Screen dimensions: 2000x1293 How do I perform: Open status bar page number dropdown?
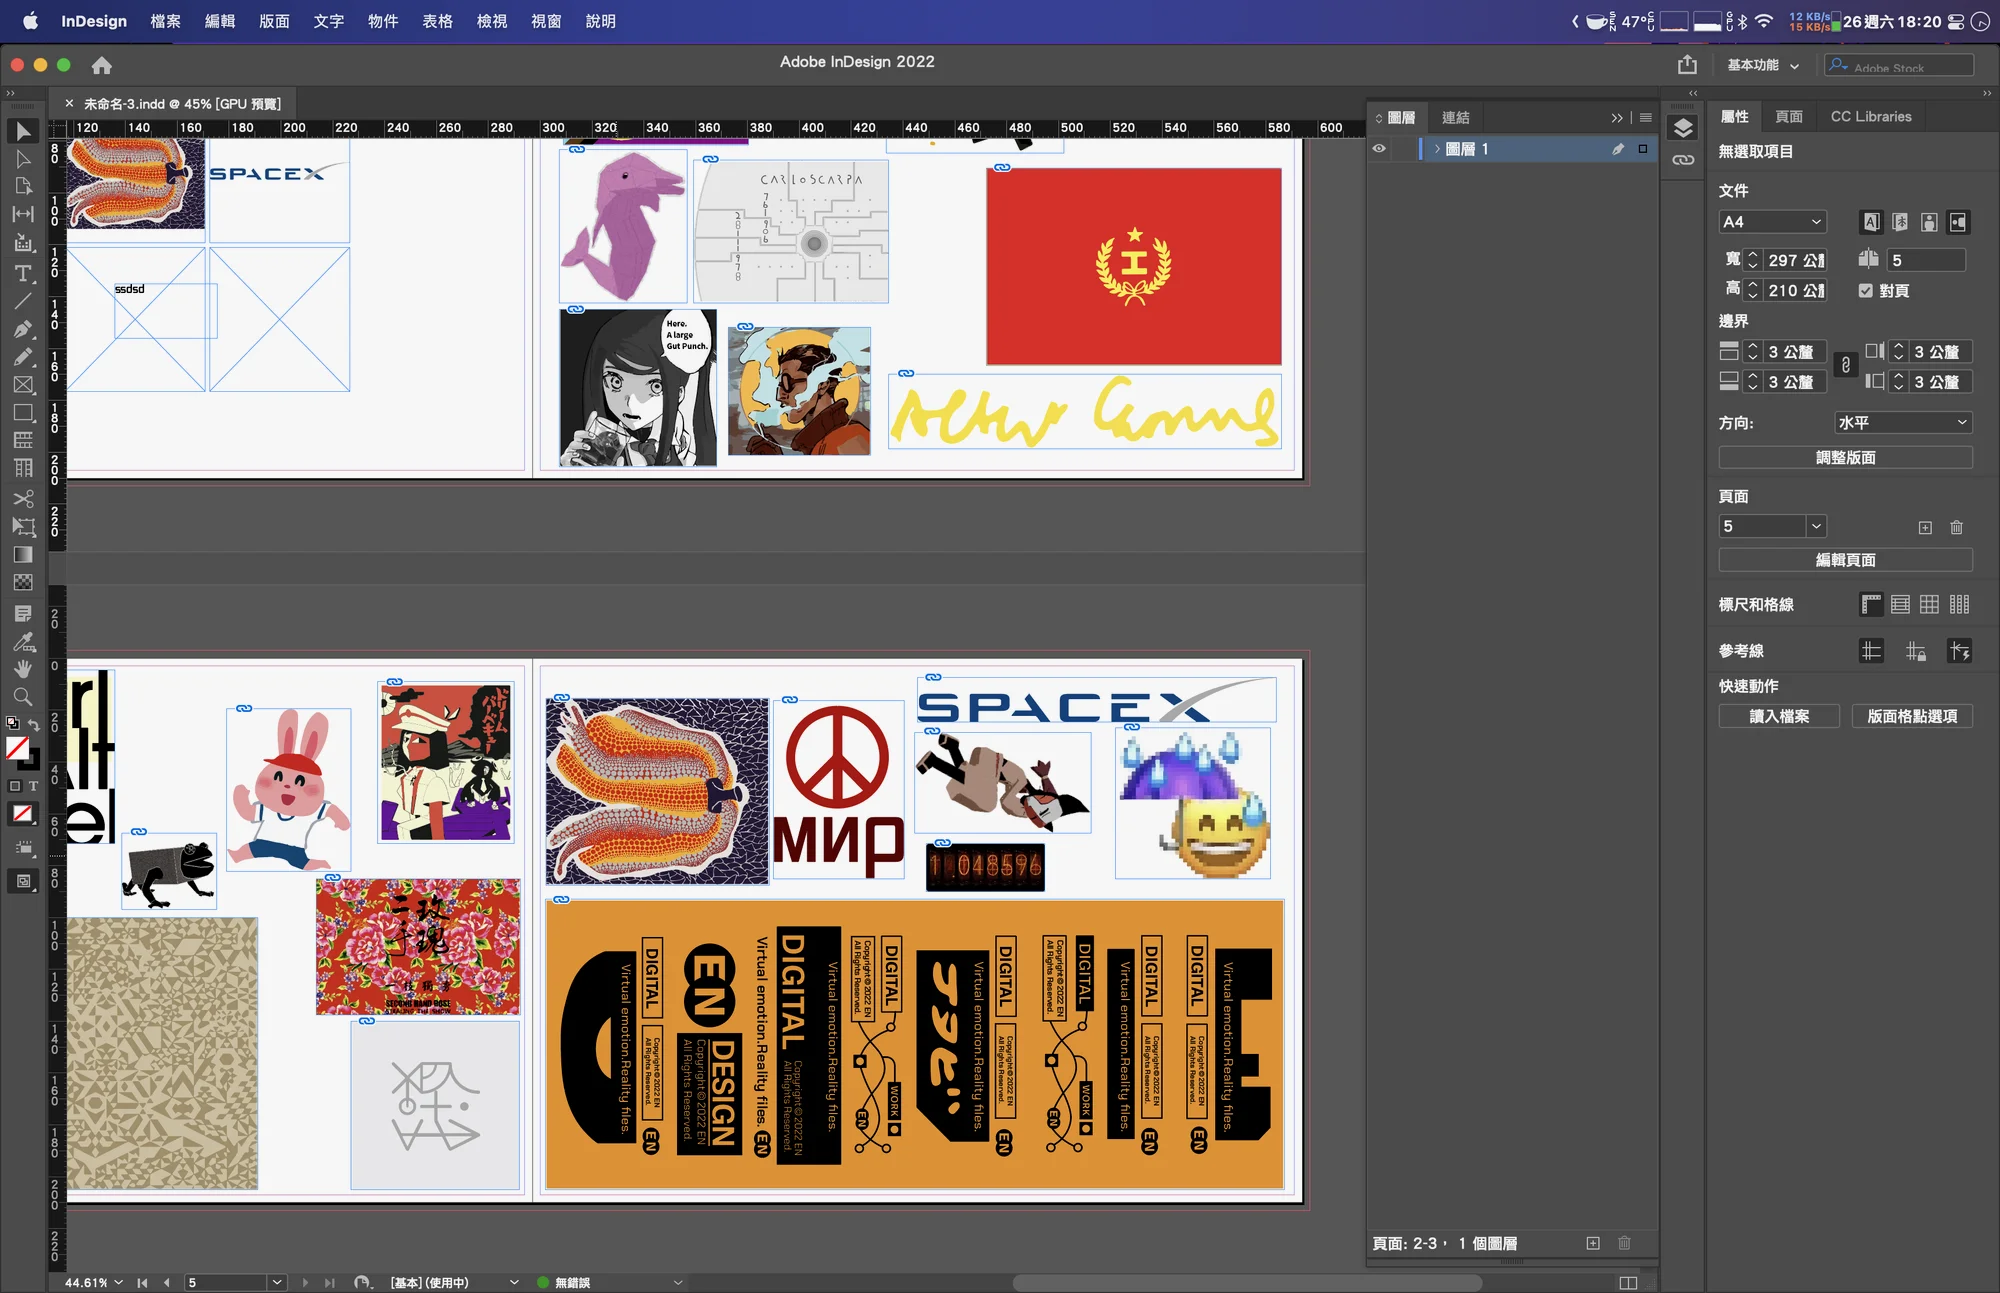(277, 1282)
